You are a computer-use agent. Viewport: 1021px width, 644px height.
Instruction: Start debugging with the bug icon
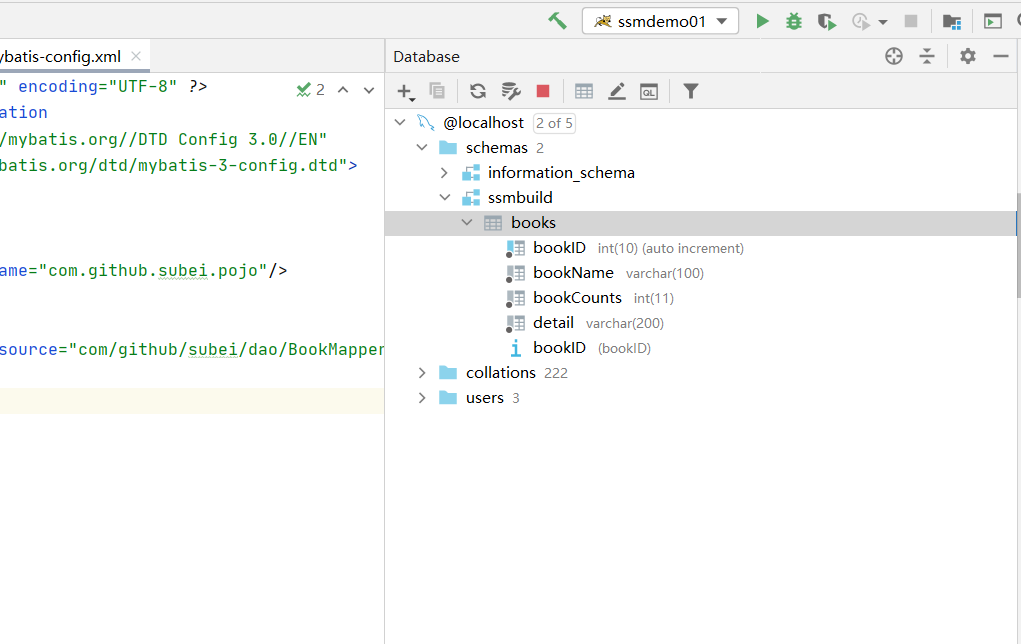[x=794, y=21]
